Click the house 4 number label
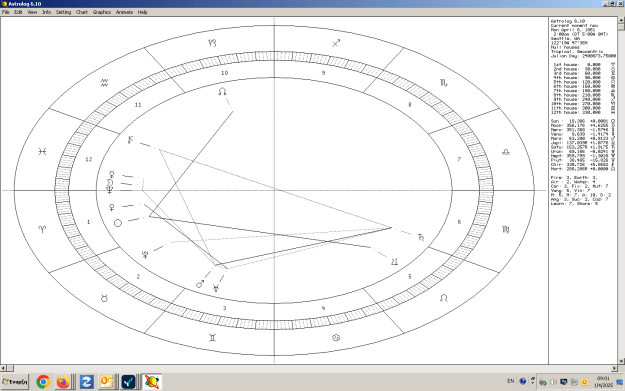The height and width of the screenshot is (391, 625). click(x=323, y=308)
